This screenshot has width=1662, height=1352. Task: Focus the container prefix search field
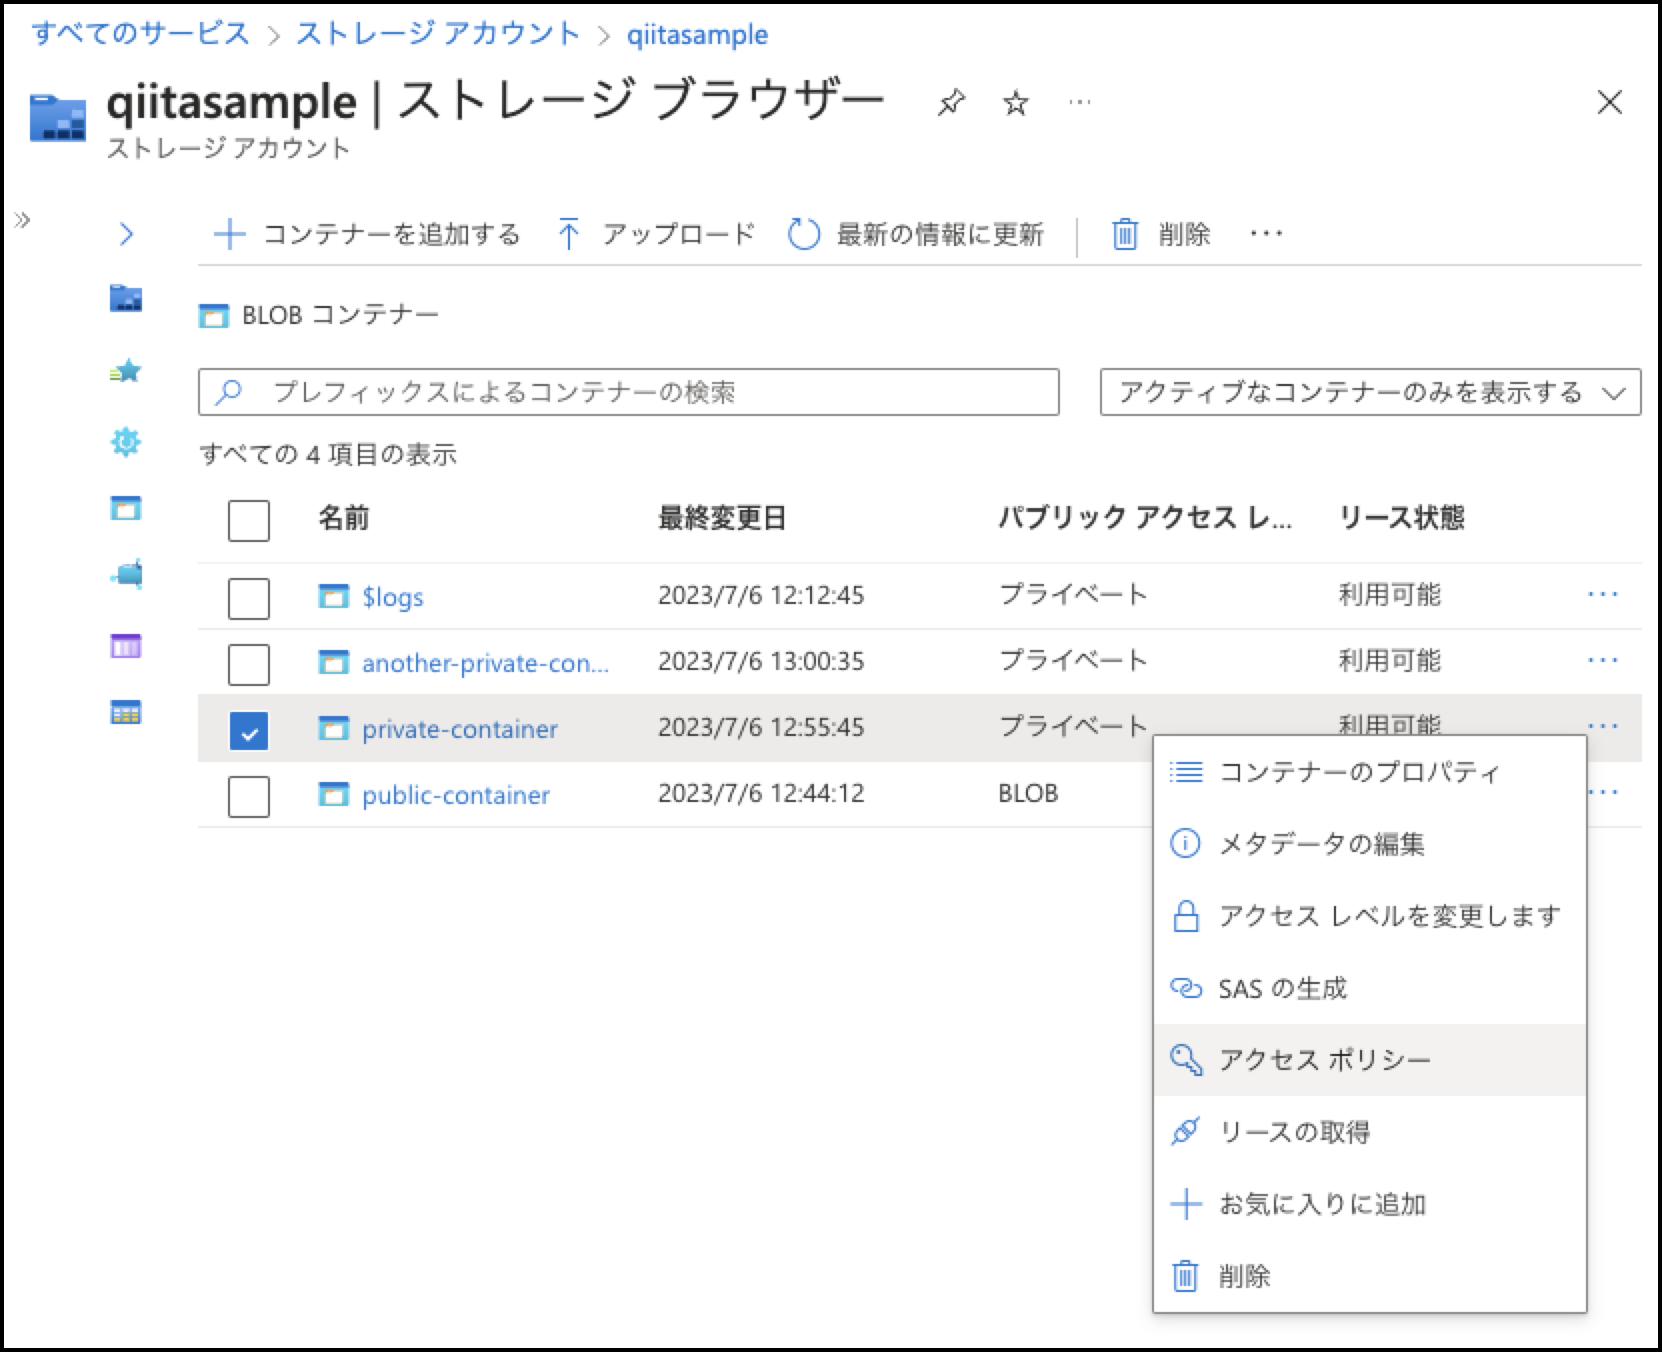tap(629, 392)
